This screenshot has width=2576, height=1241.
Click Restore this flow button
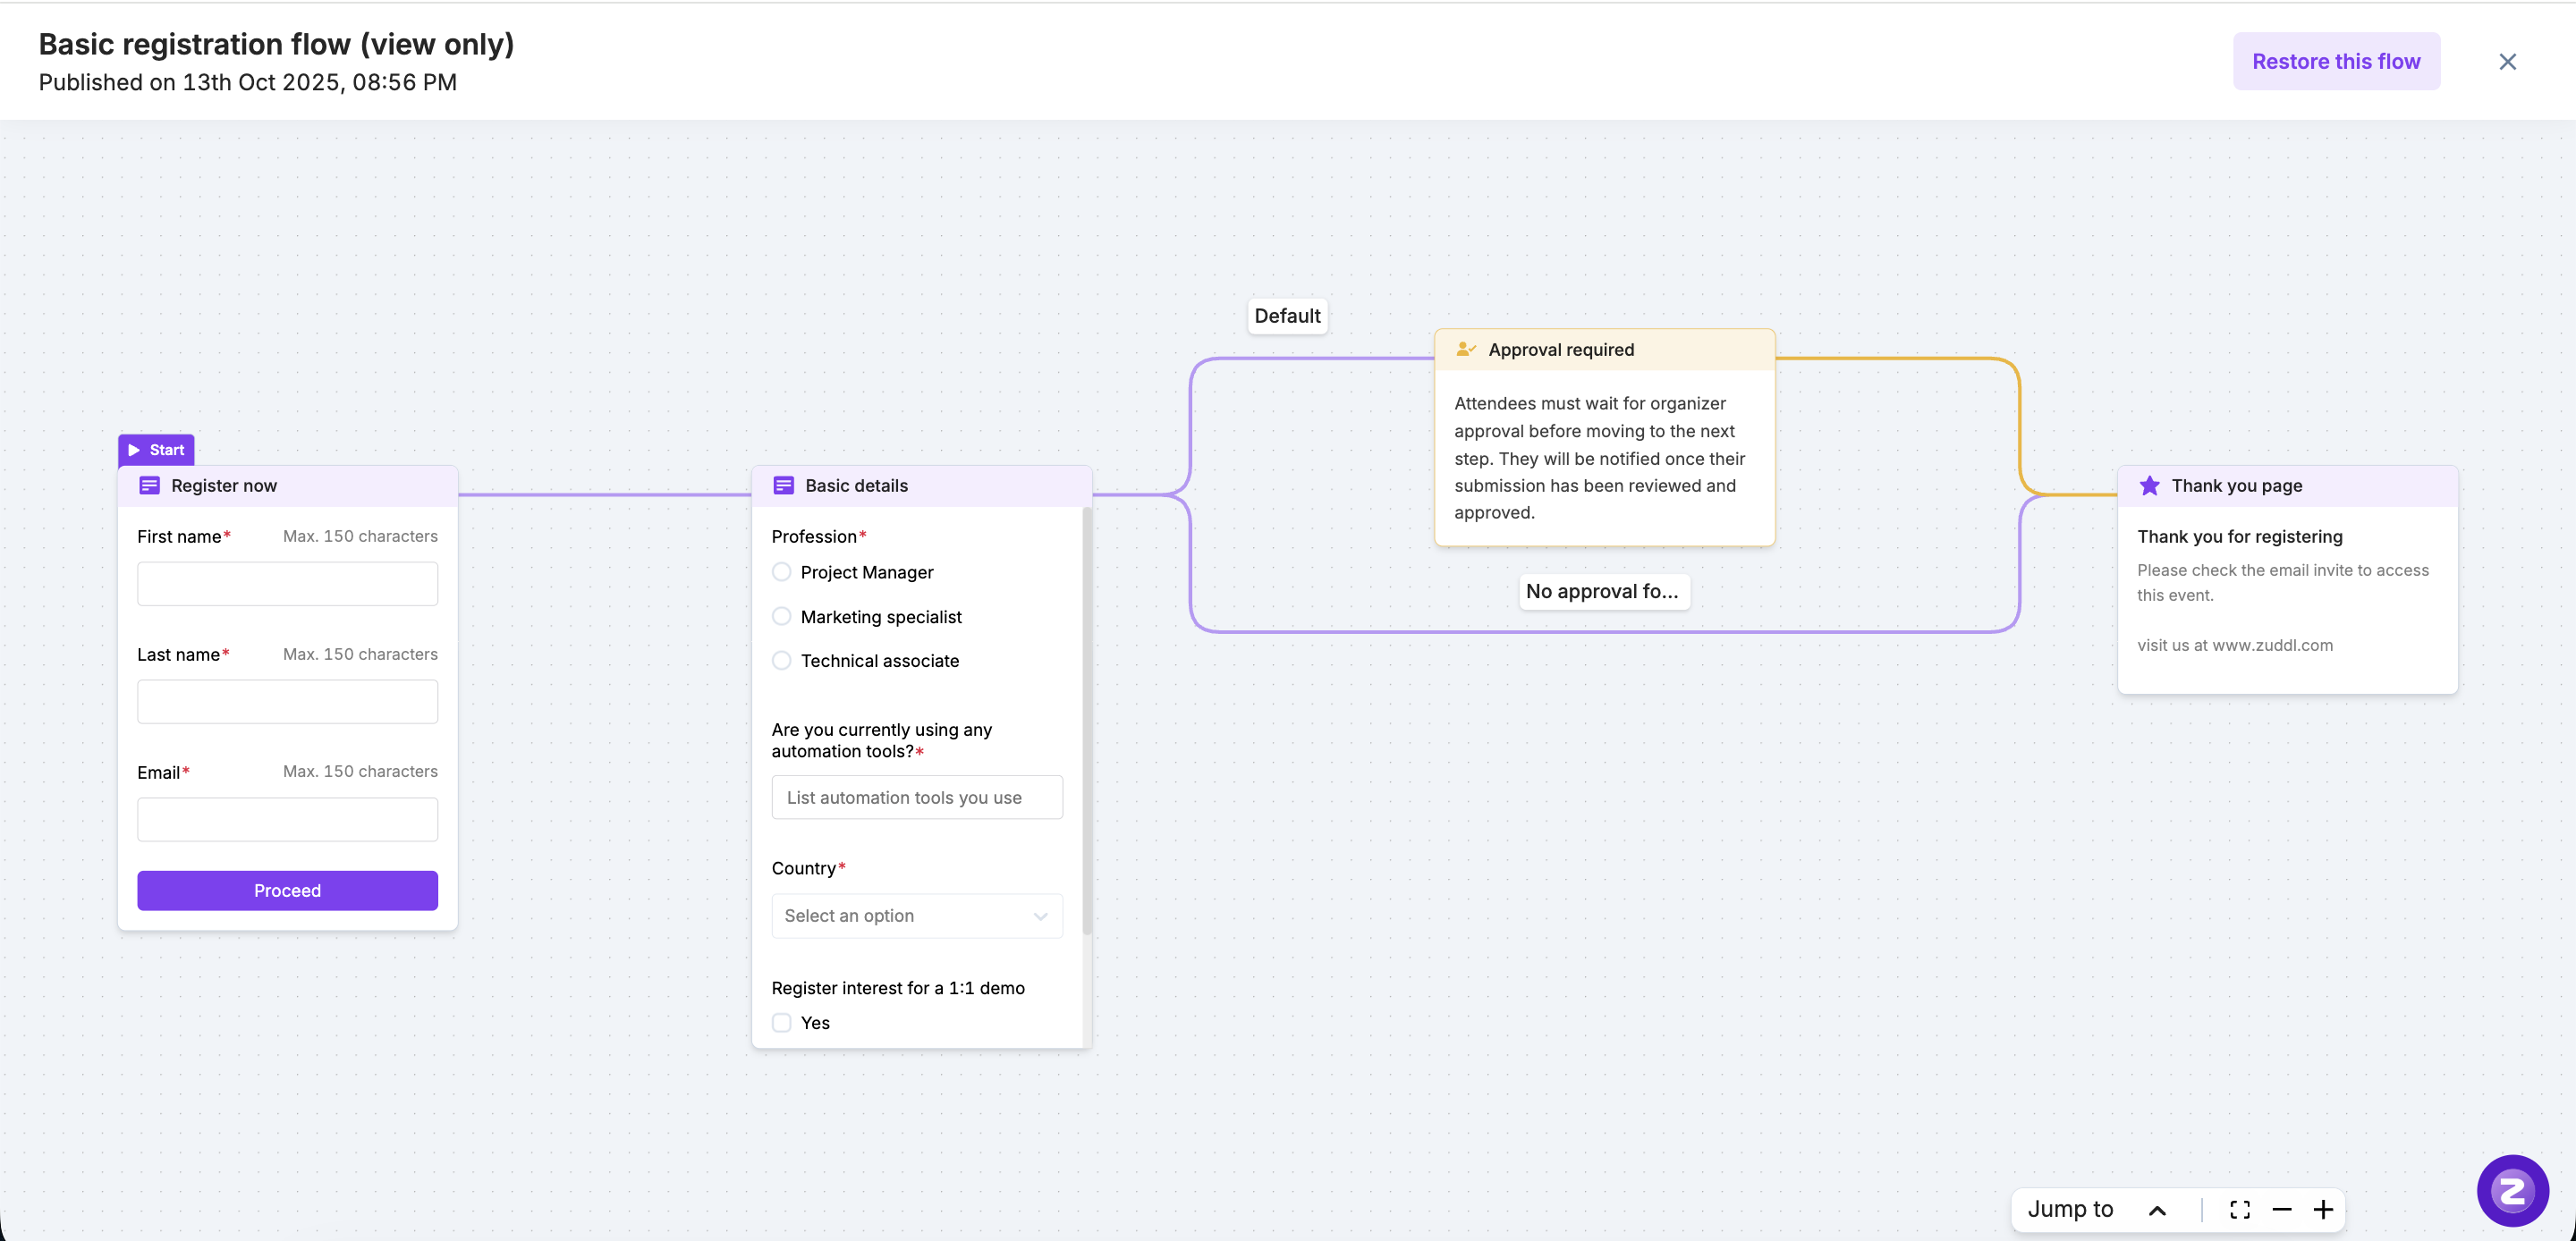tap(2336, 61)
